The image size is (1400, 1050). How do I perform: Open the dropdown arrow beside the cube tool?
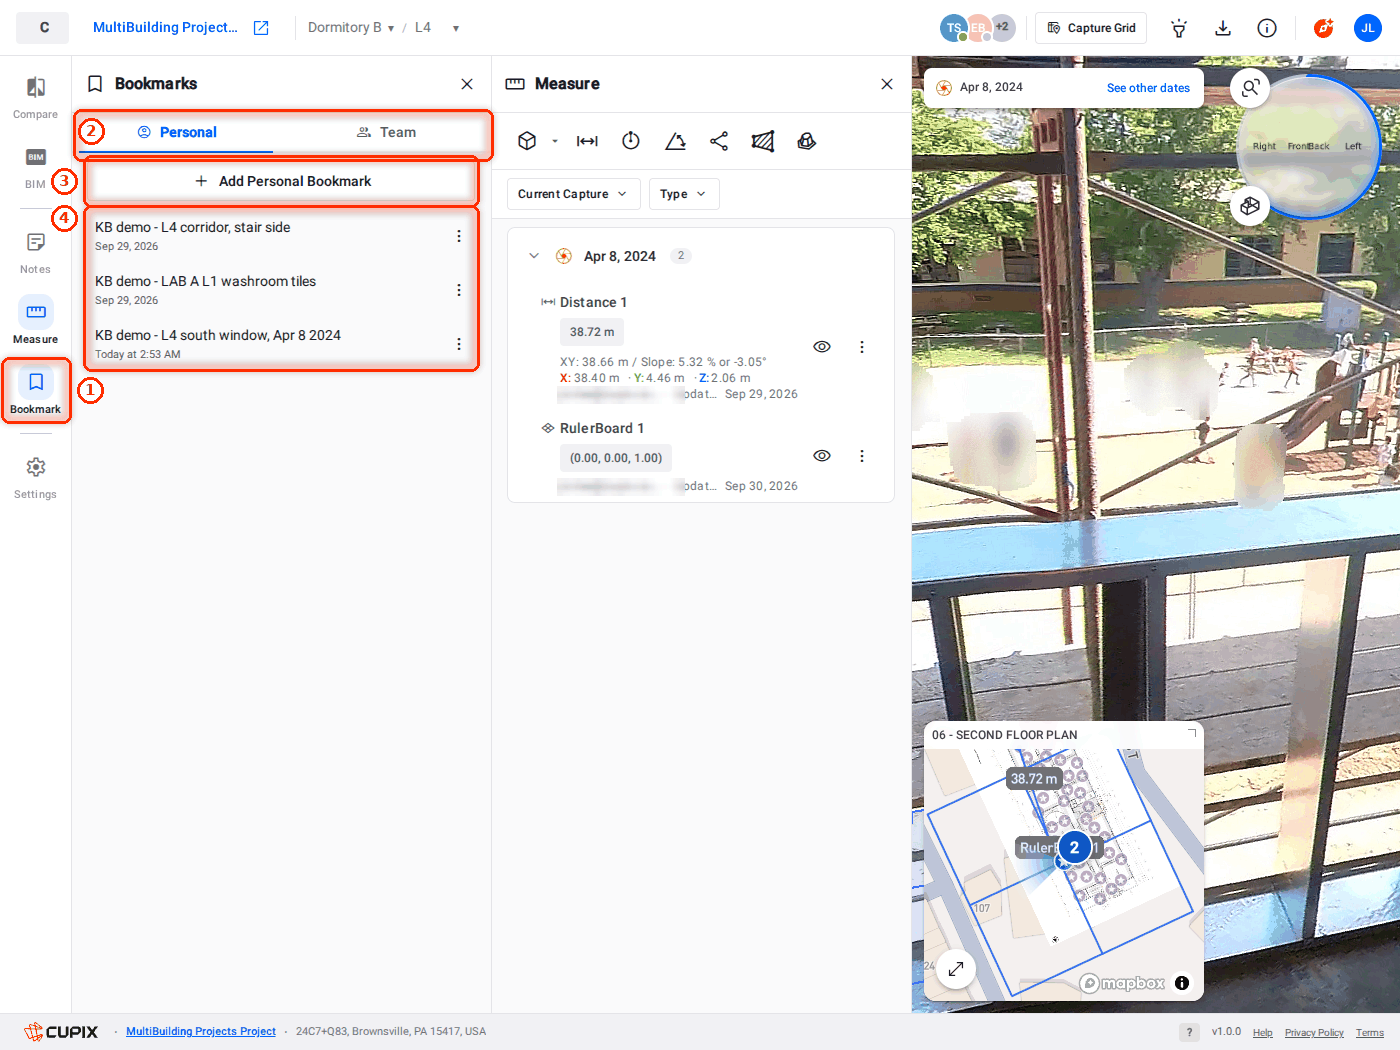click(555, 141)
